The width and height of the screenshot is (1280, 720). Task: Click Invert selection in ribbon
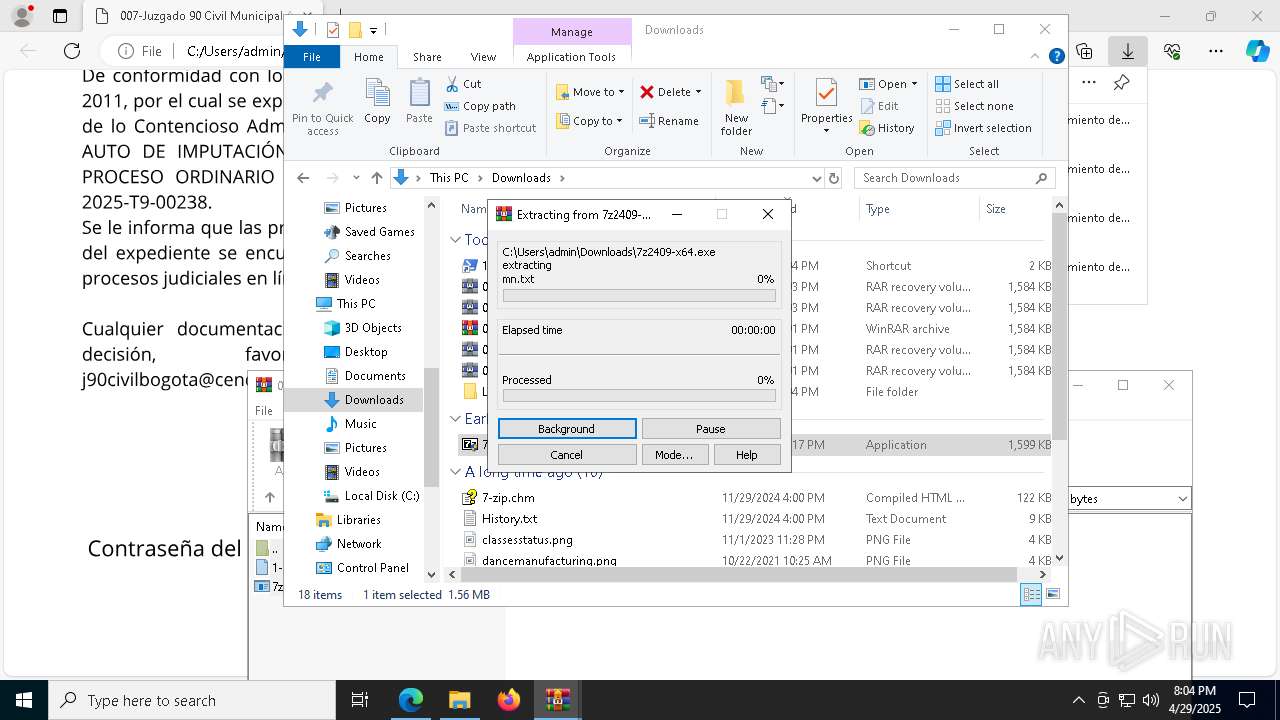pos(983,128)
